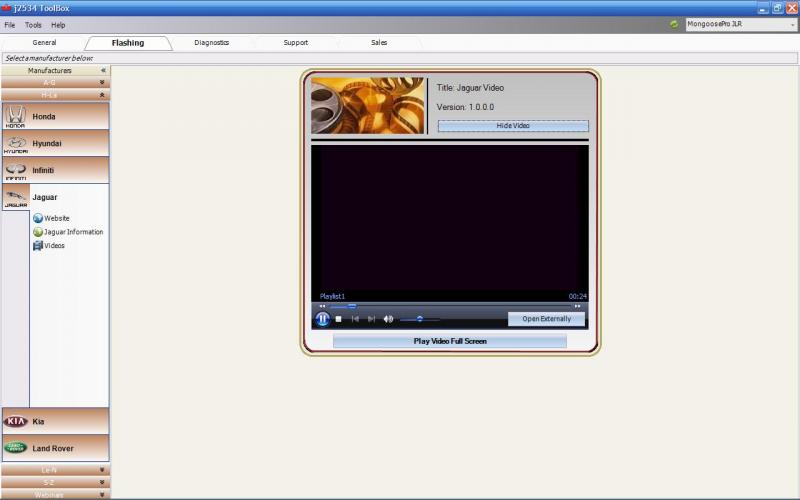800x500 pixels.
Task: Skip to next track in player
Action: click(x=371, y=319)
